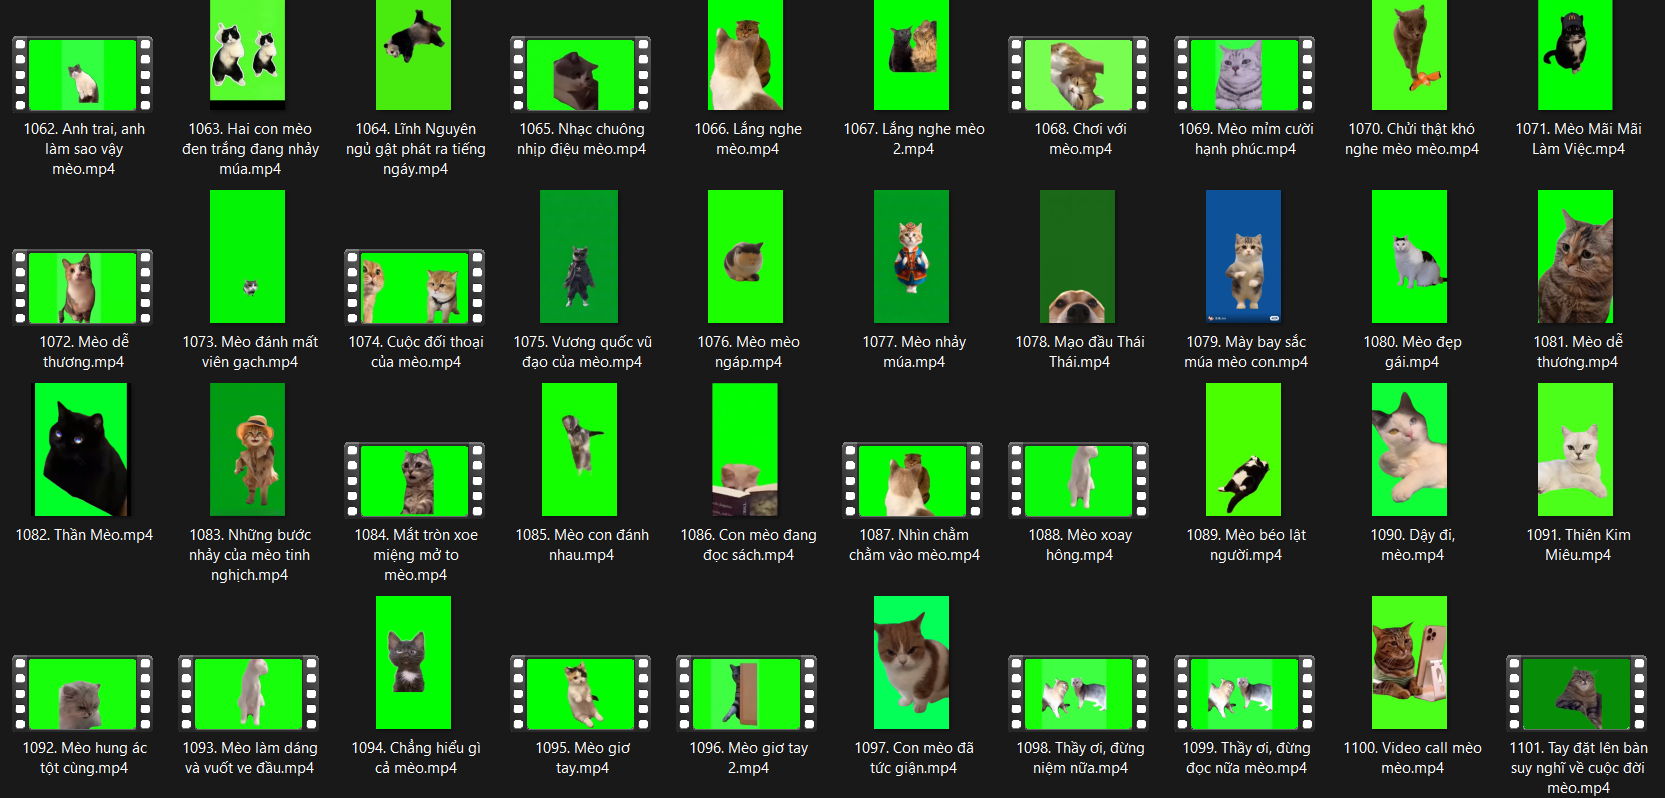The width and height of the screenshot is (1665, 798).
Task: Select the 1071 Mèo Mãi Mãi Làm Việc thumbnail
Action: (1575, 54)
